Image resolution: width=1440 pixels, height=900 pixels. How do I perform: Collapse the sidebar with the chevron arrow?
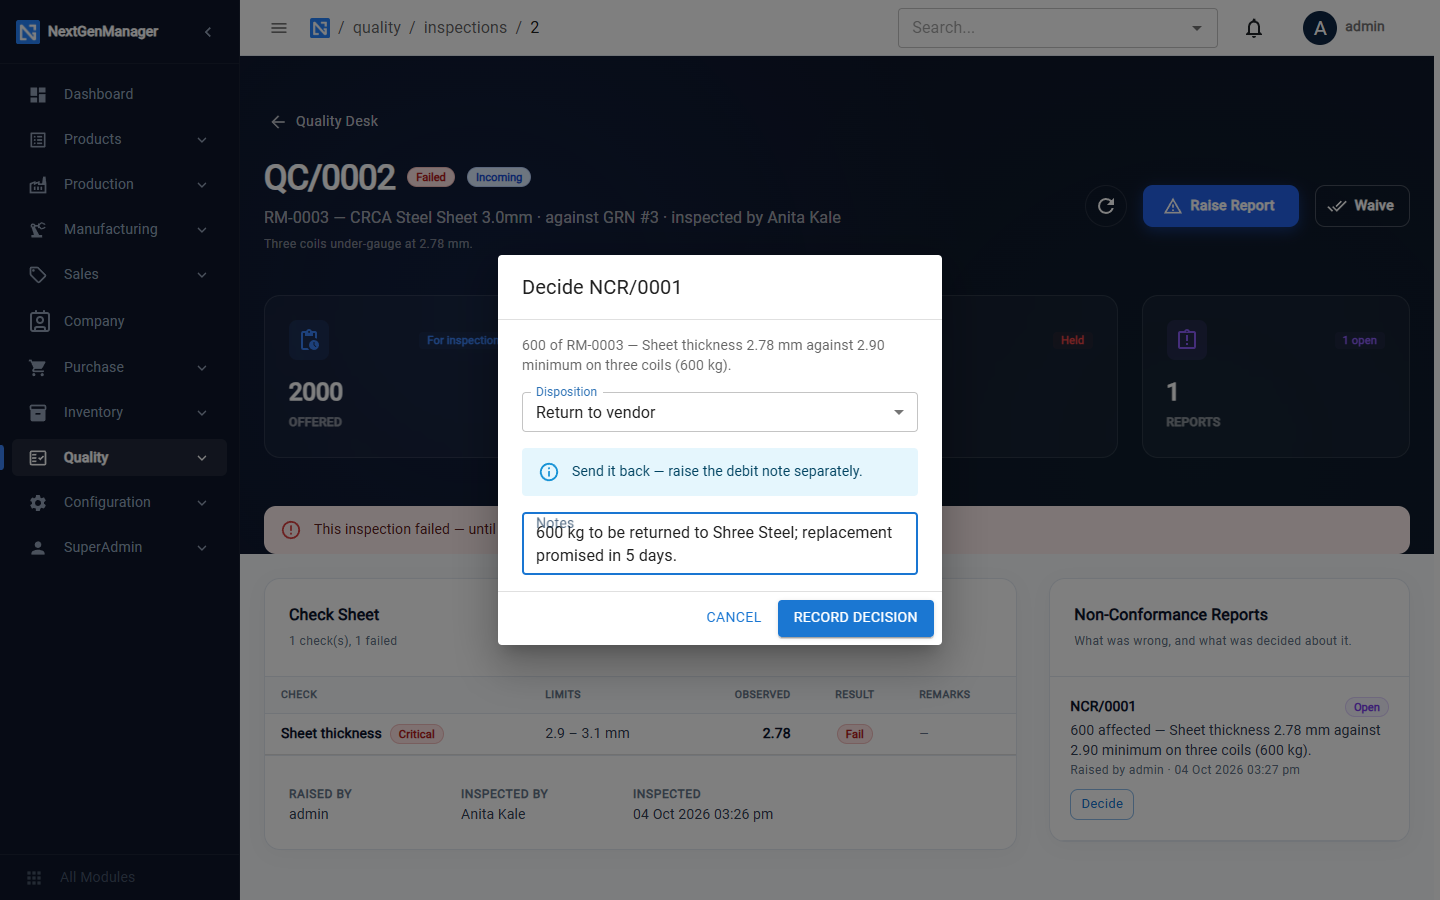point(208,32)
